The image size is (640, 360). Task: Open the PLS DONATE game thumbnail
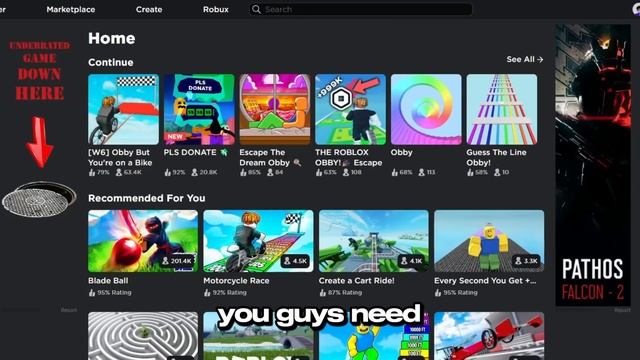tap(199, 109)
